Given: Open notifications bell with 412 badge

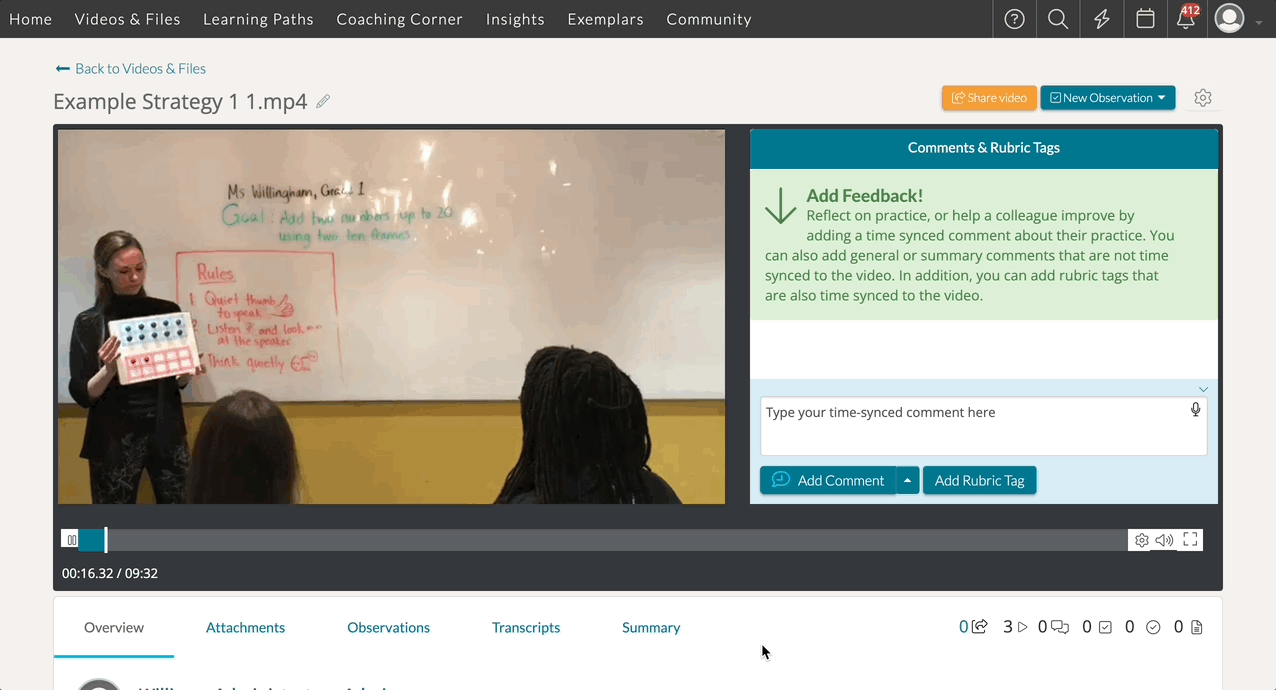Looking at the screenshot, I should coord(1186,18).
